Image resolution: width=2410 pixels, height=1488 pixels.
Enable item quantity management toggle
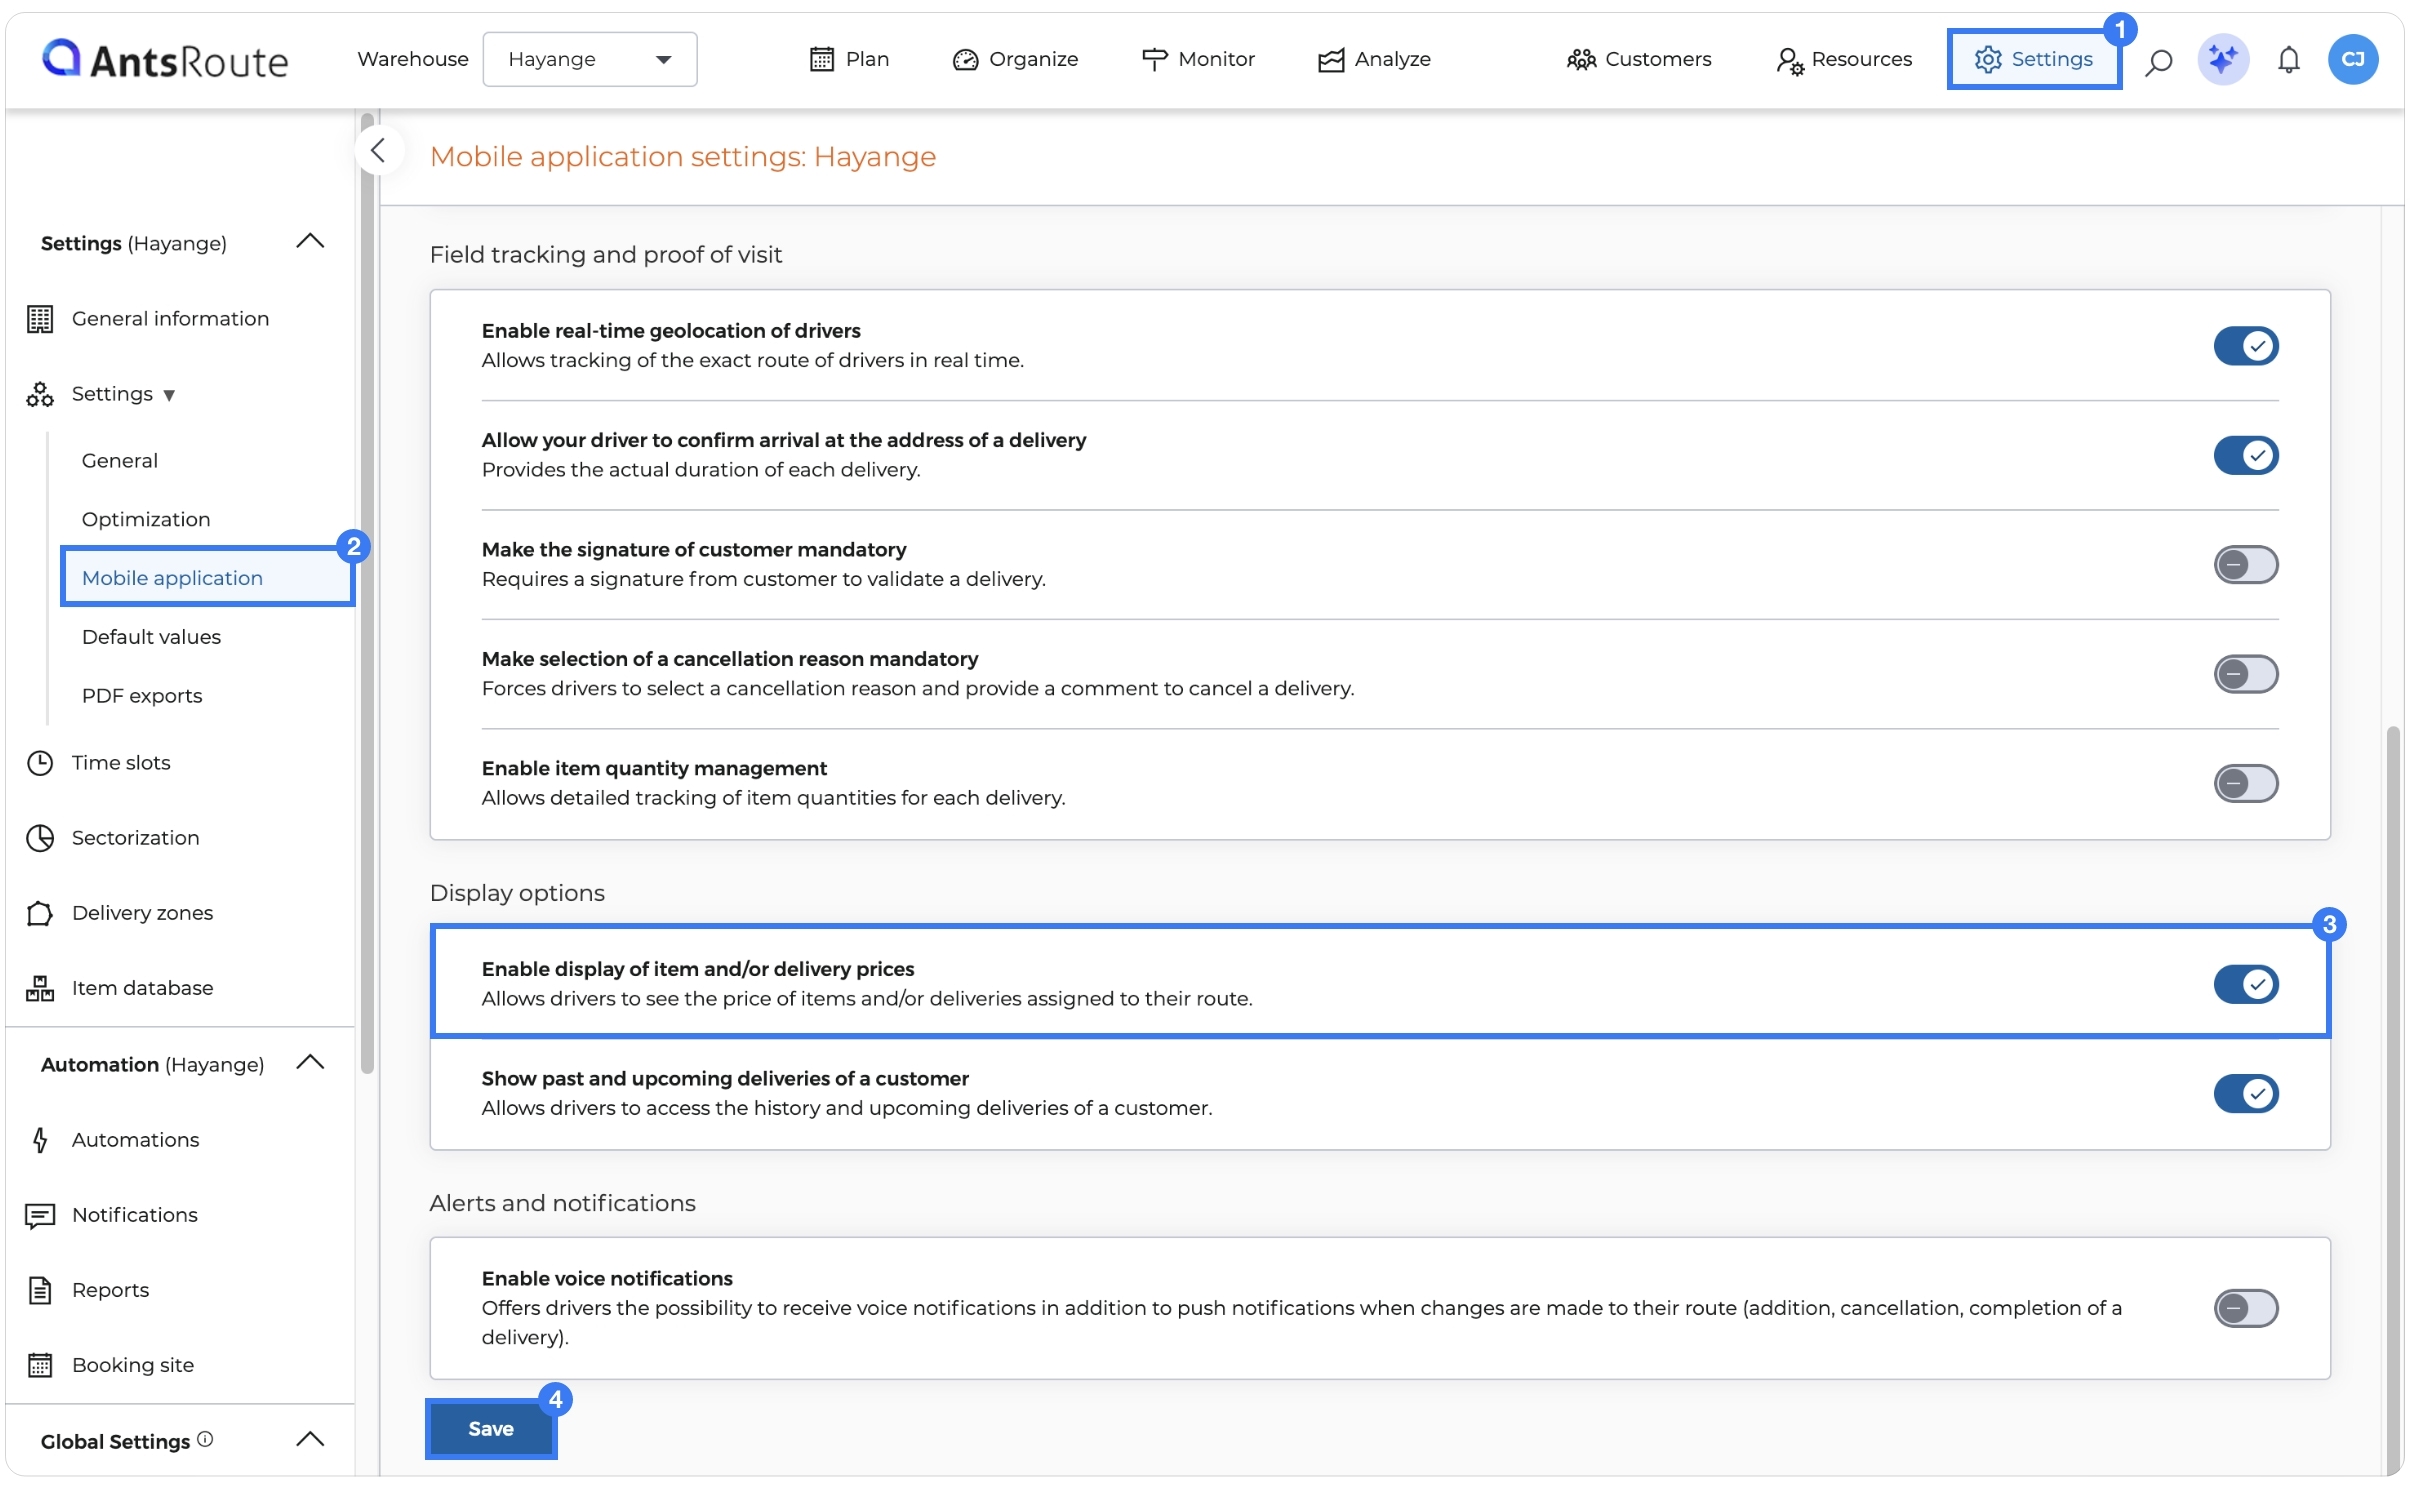(x=2245, y=783)
